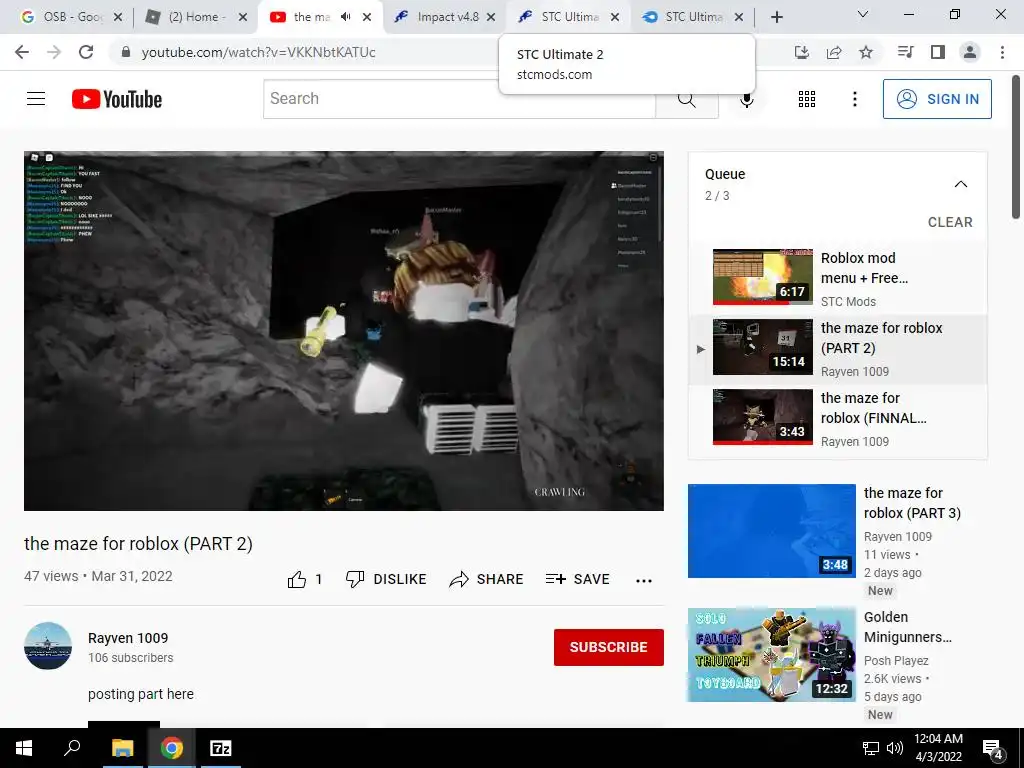Close the Impact v4.8 tab
Screen dimensions: 1024x768
click(x=491, y=17)
